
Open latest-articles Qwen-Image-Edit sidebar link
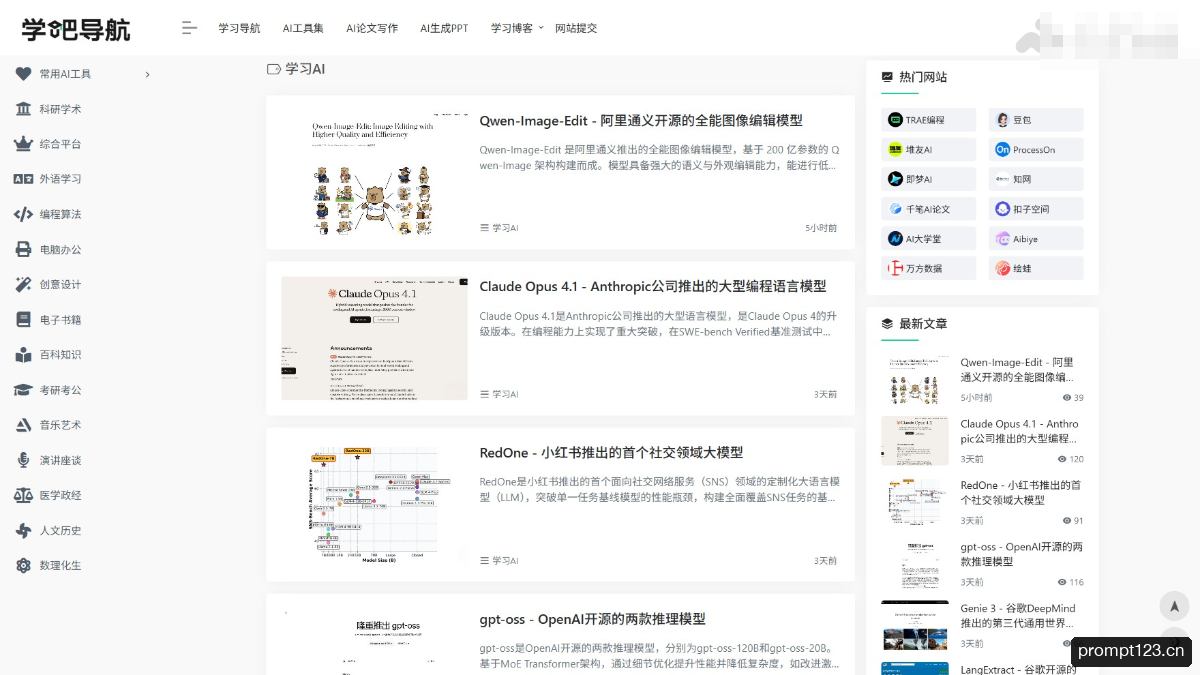[1017, 370]
